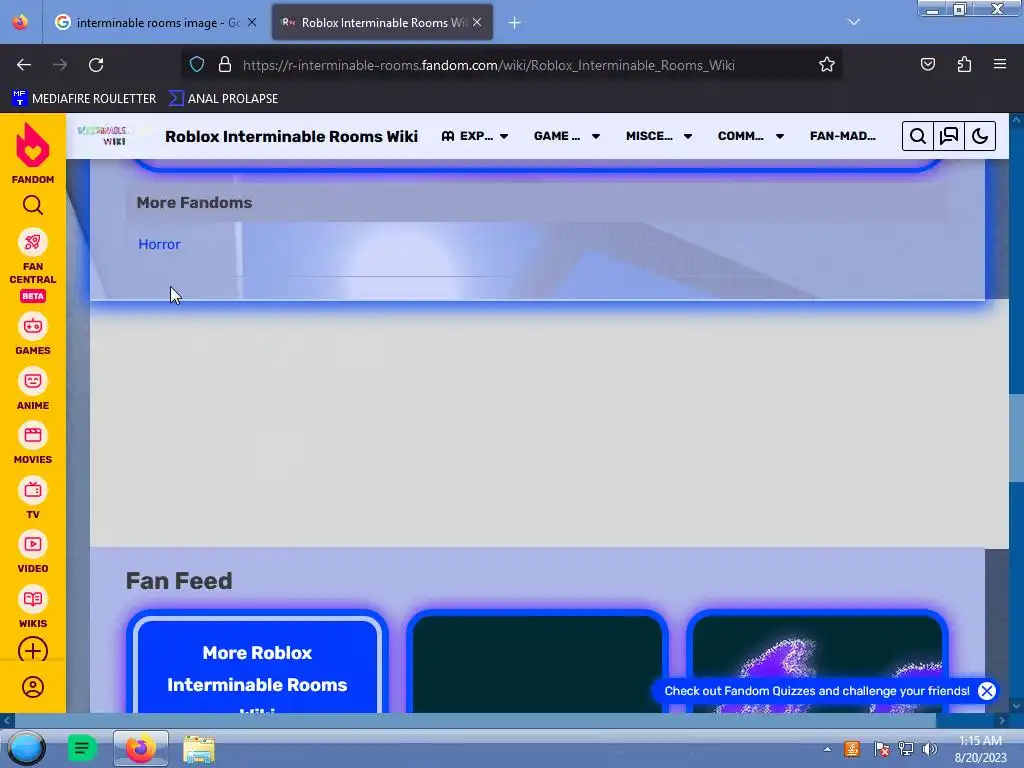Open the Games sidebar icon
The image size is (1024, 768).
click(33, 327)
